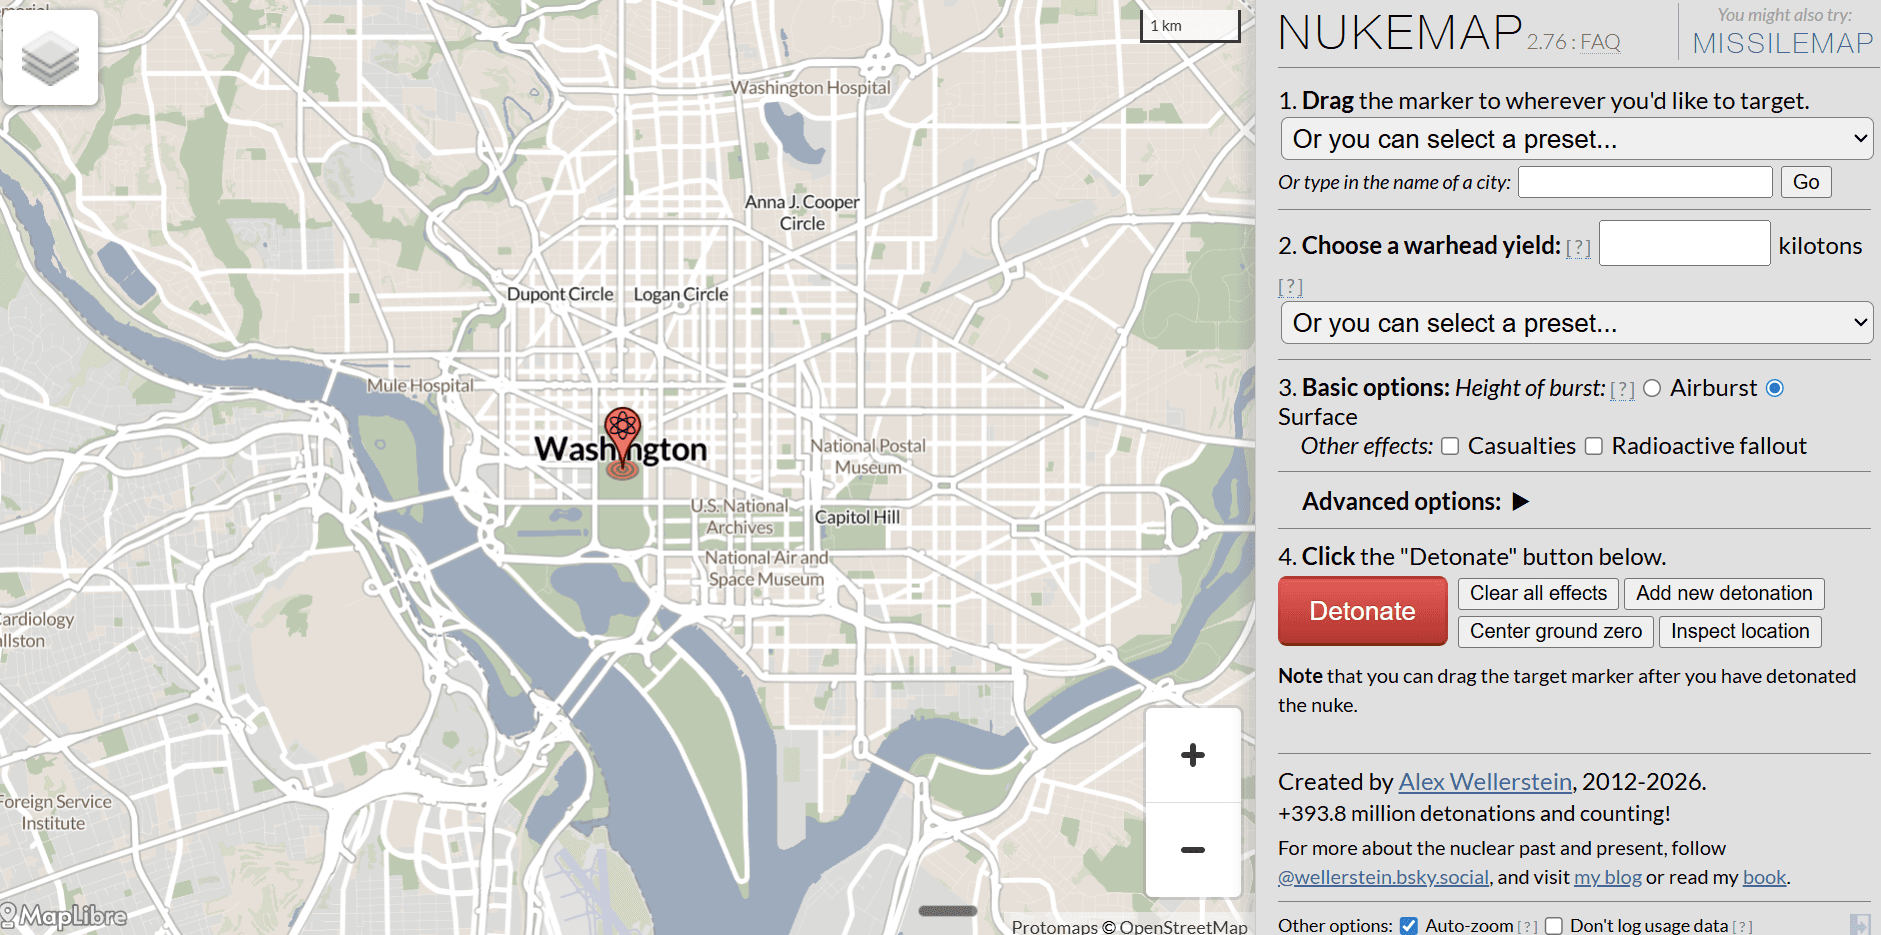
Task: Open the warhead yield help question mark
Action: click(1578, 247)
